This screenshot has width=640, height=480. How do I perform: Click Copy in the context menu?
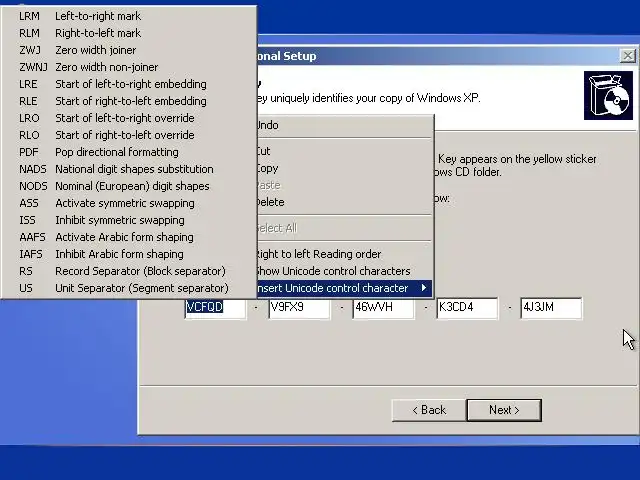click(344, 168)
